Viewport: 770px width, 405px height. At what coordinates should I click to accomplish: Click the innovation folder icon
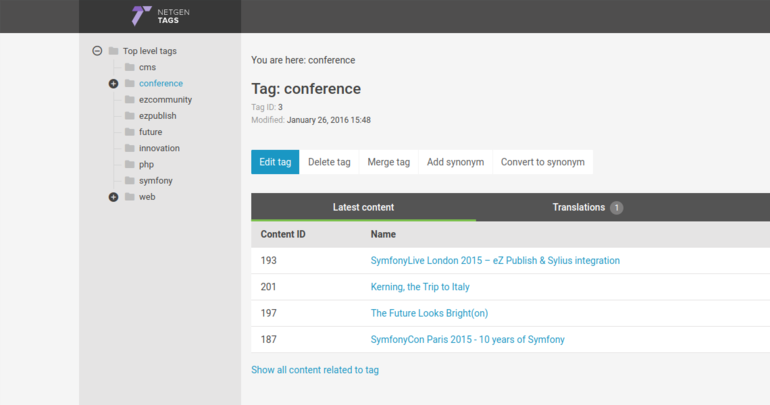pyautogui.click(x=130, y=148)
